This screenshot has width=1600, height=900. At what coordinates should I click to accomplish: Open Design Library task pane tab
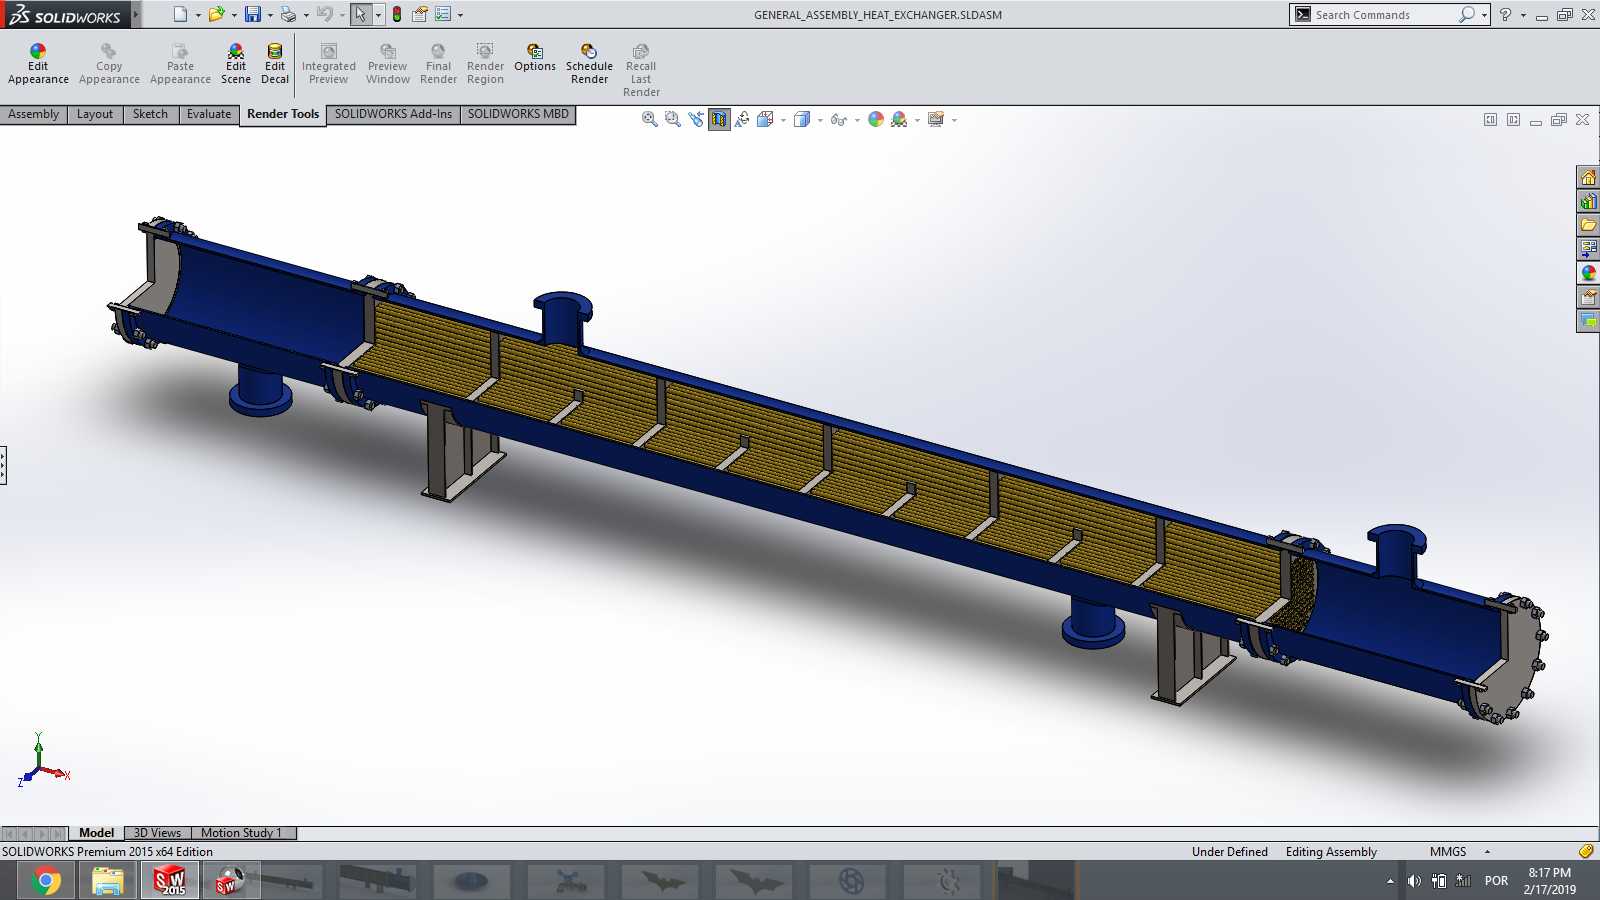[x=1588, y=201]
